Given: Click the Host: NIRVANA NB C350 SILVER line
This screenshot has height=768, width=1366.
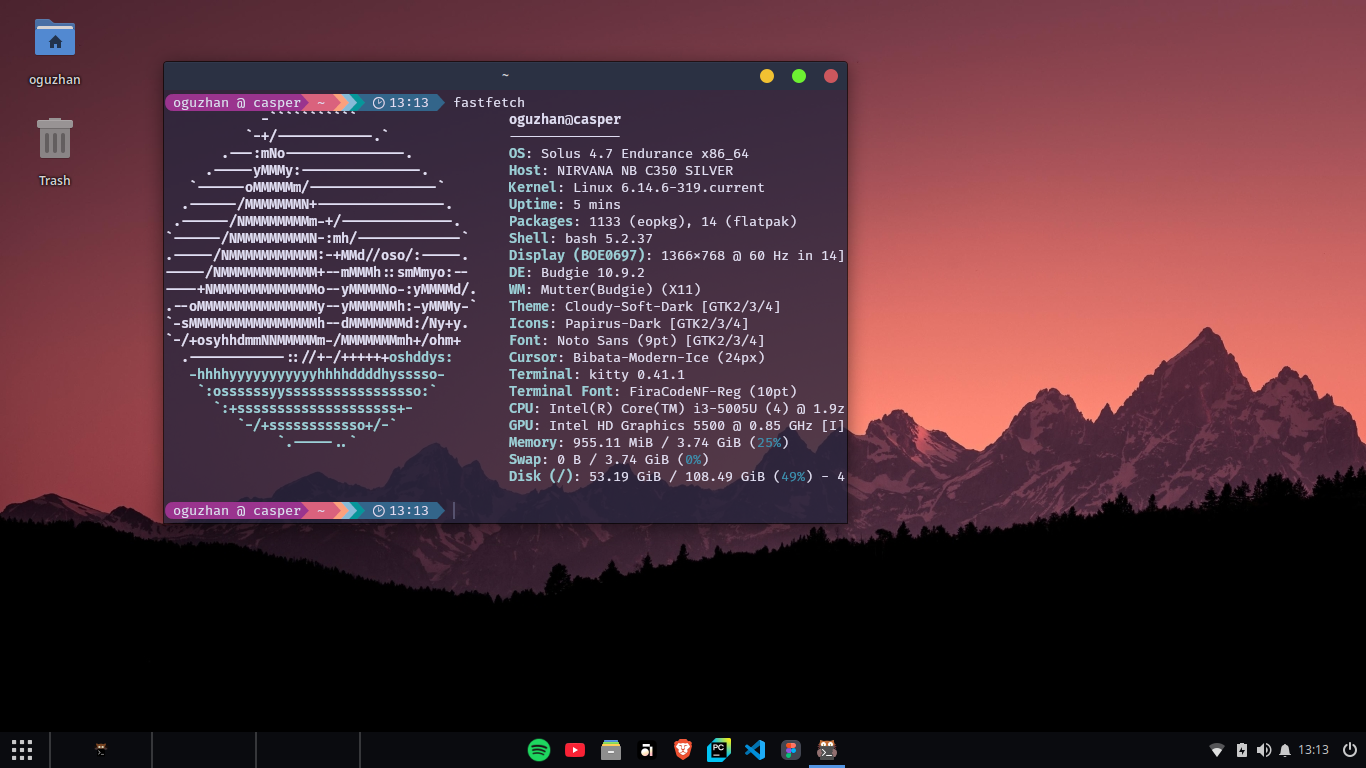Looking at the screenshot, I should point(620,171).
